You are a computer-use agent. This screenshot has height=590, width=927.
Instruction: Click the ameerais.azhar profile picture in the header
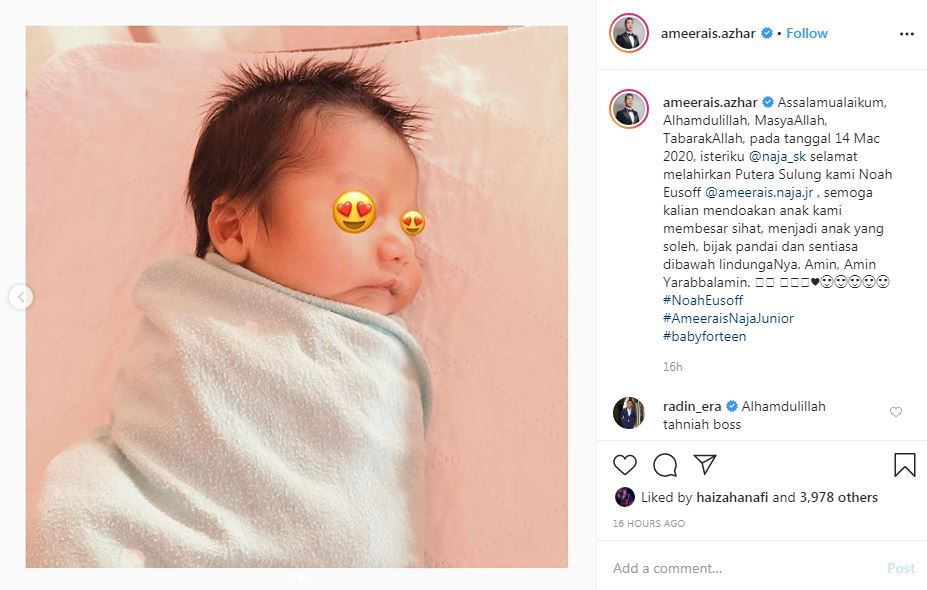[628, 33]
